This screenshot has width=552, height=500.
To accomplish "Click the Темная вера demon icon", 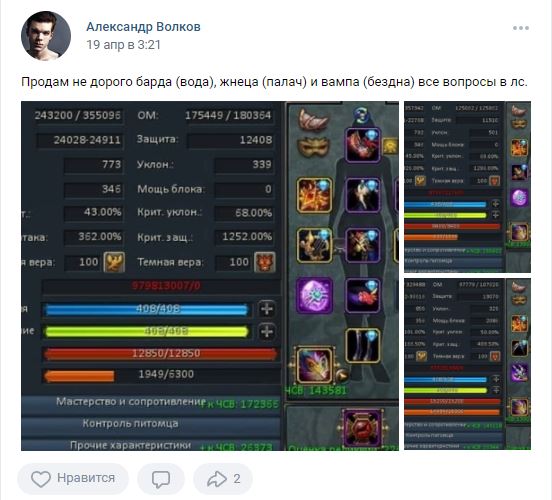I will 265,262.
